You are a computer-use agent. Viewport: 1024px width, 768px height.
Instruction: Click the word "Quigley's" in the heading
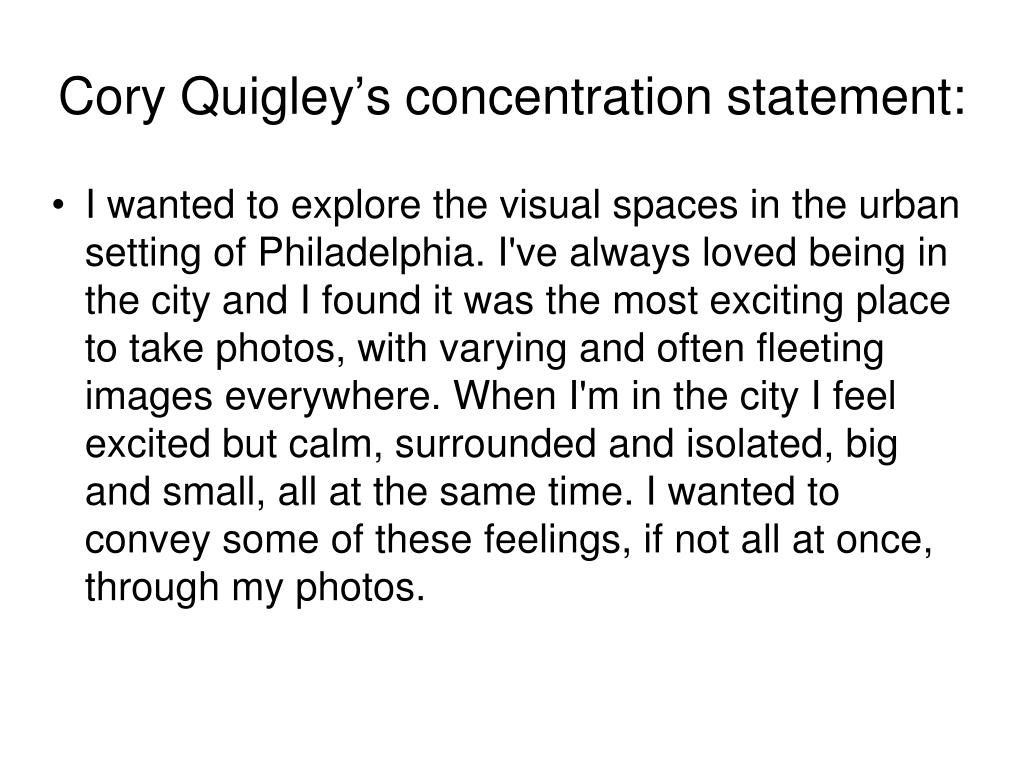click(x=285, y=98)
